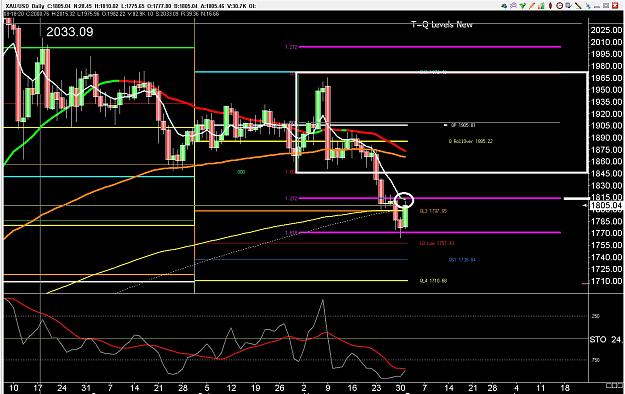
Task: Click the 1935.00 price scale label
Action: point(607,102)
